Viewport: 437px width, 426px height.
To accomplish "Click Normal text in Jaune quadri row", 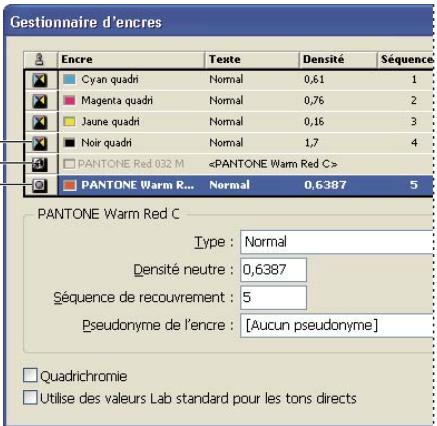I will pyautogui.click(x=226, y=122).
